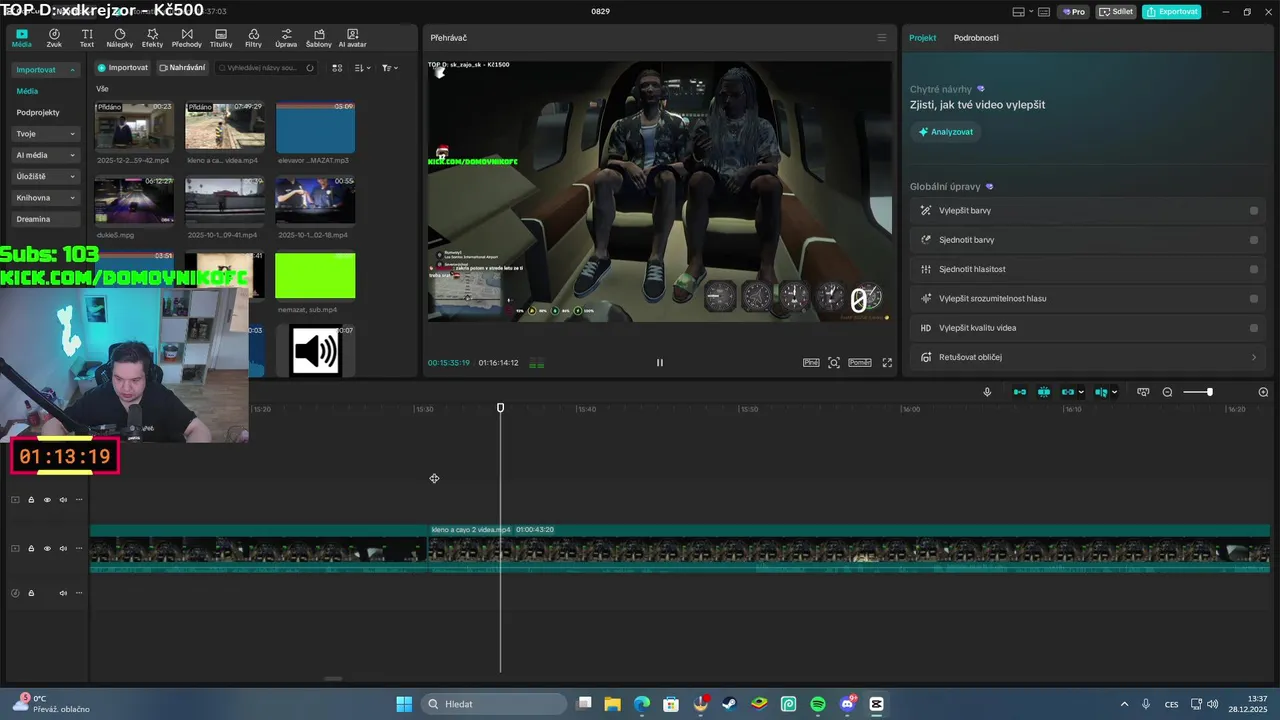
Task: Toggle the Vylepšit srozumitelnost hlasu checkbox
Action: (1254, 298)
